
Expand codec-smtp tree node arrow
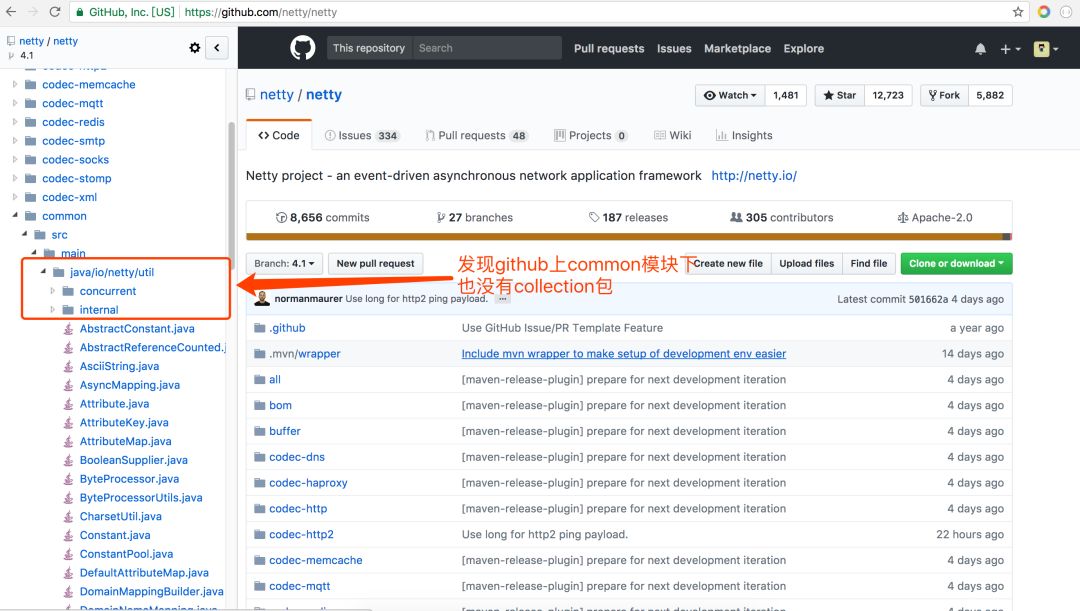click(x=14, y=141)
